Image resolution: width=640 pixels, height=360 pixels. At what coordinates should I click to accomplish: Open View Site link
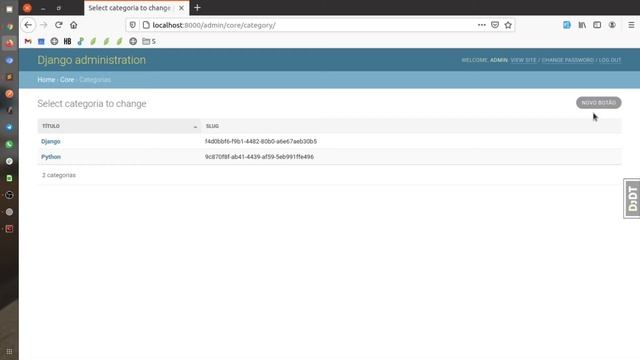pos(523,60)
